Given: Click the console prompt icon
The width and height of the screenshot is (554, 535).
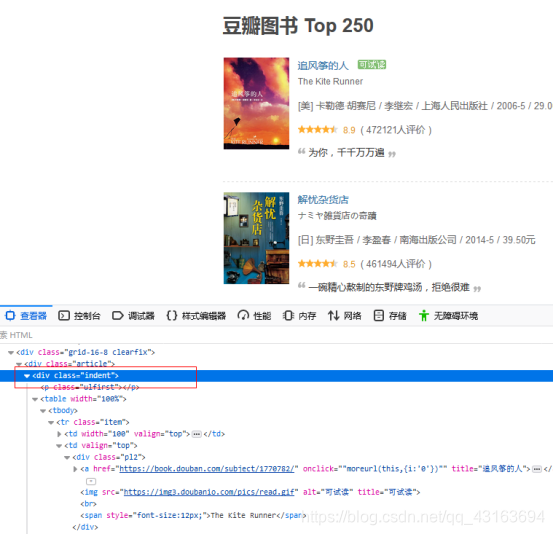Looking at the screenshot, I should click(x=64, y=316).
